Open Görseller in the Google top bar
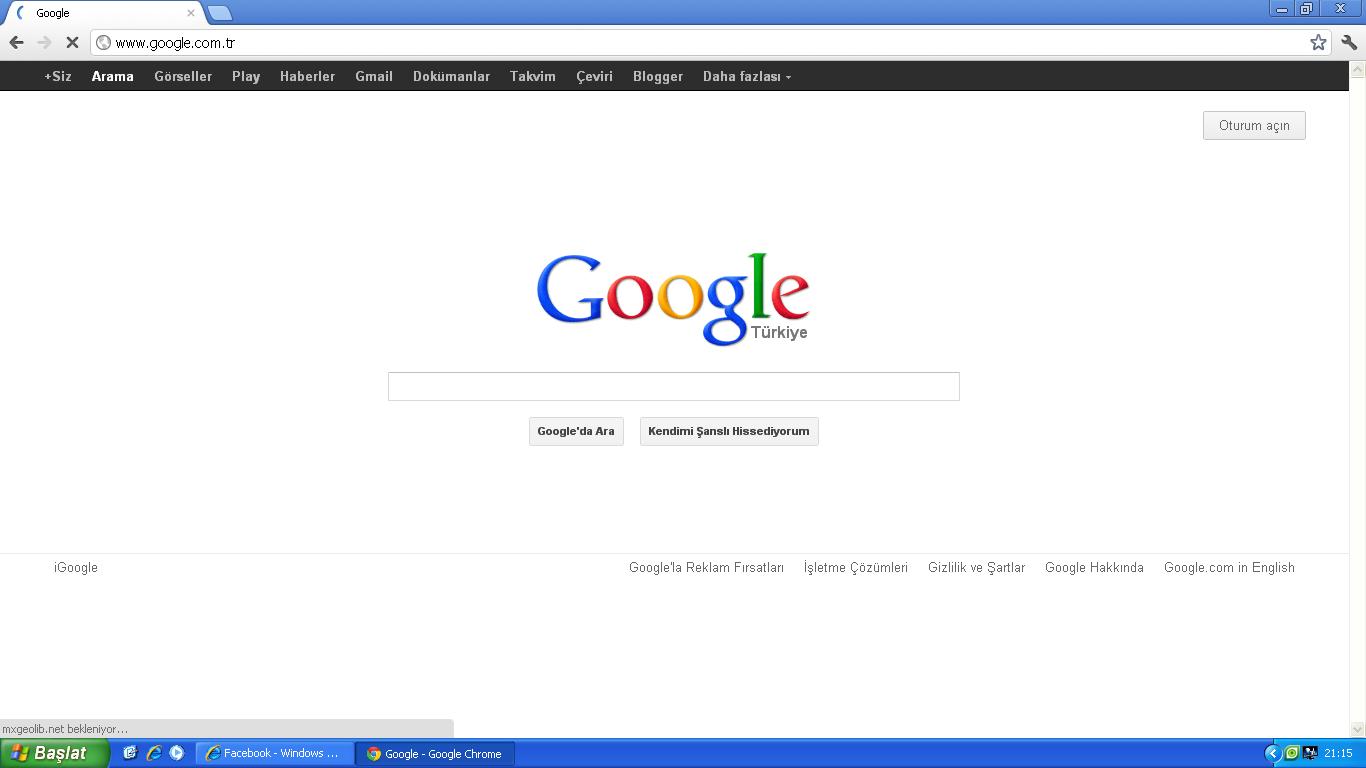 pos(183,76)
